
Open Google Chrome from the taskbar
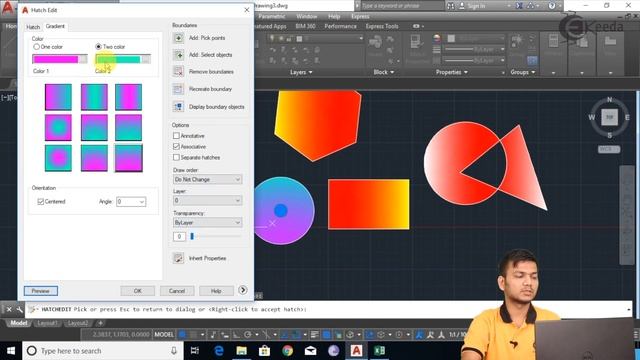point(287,351)
